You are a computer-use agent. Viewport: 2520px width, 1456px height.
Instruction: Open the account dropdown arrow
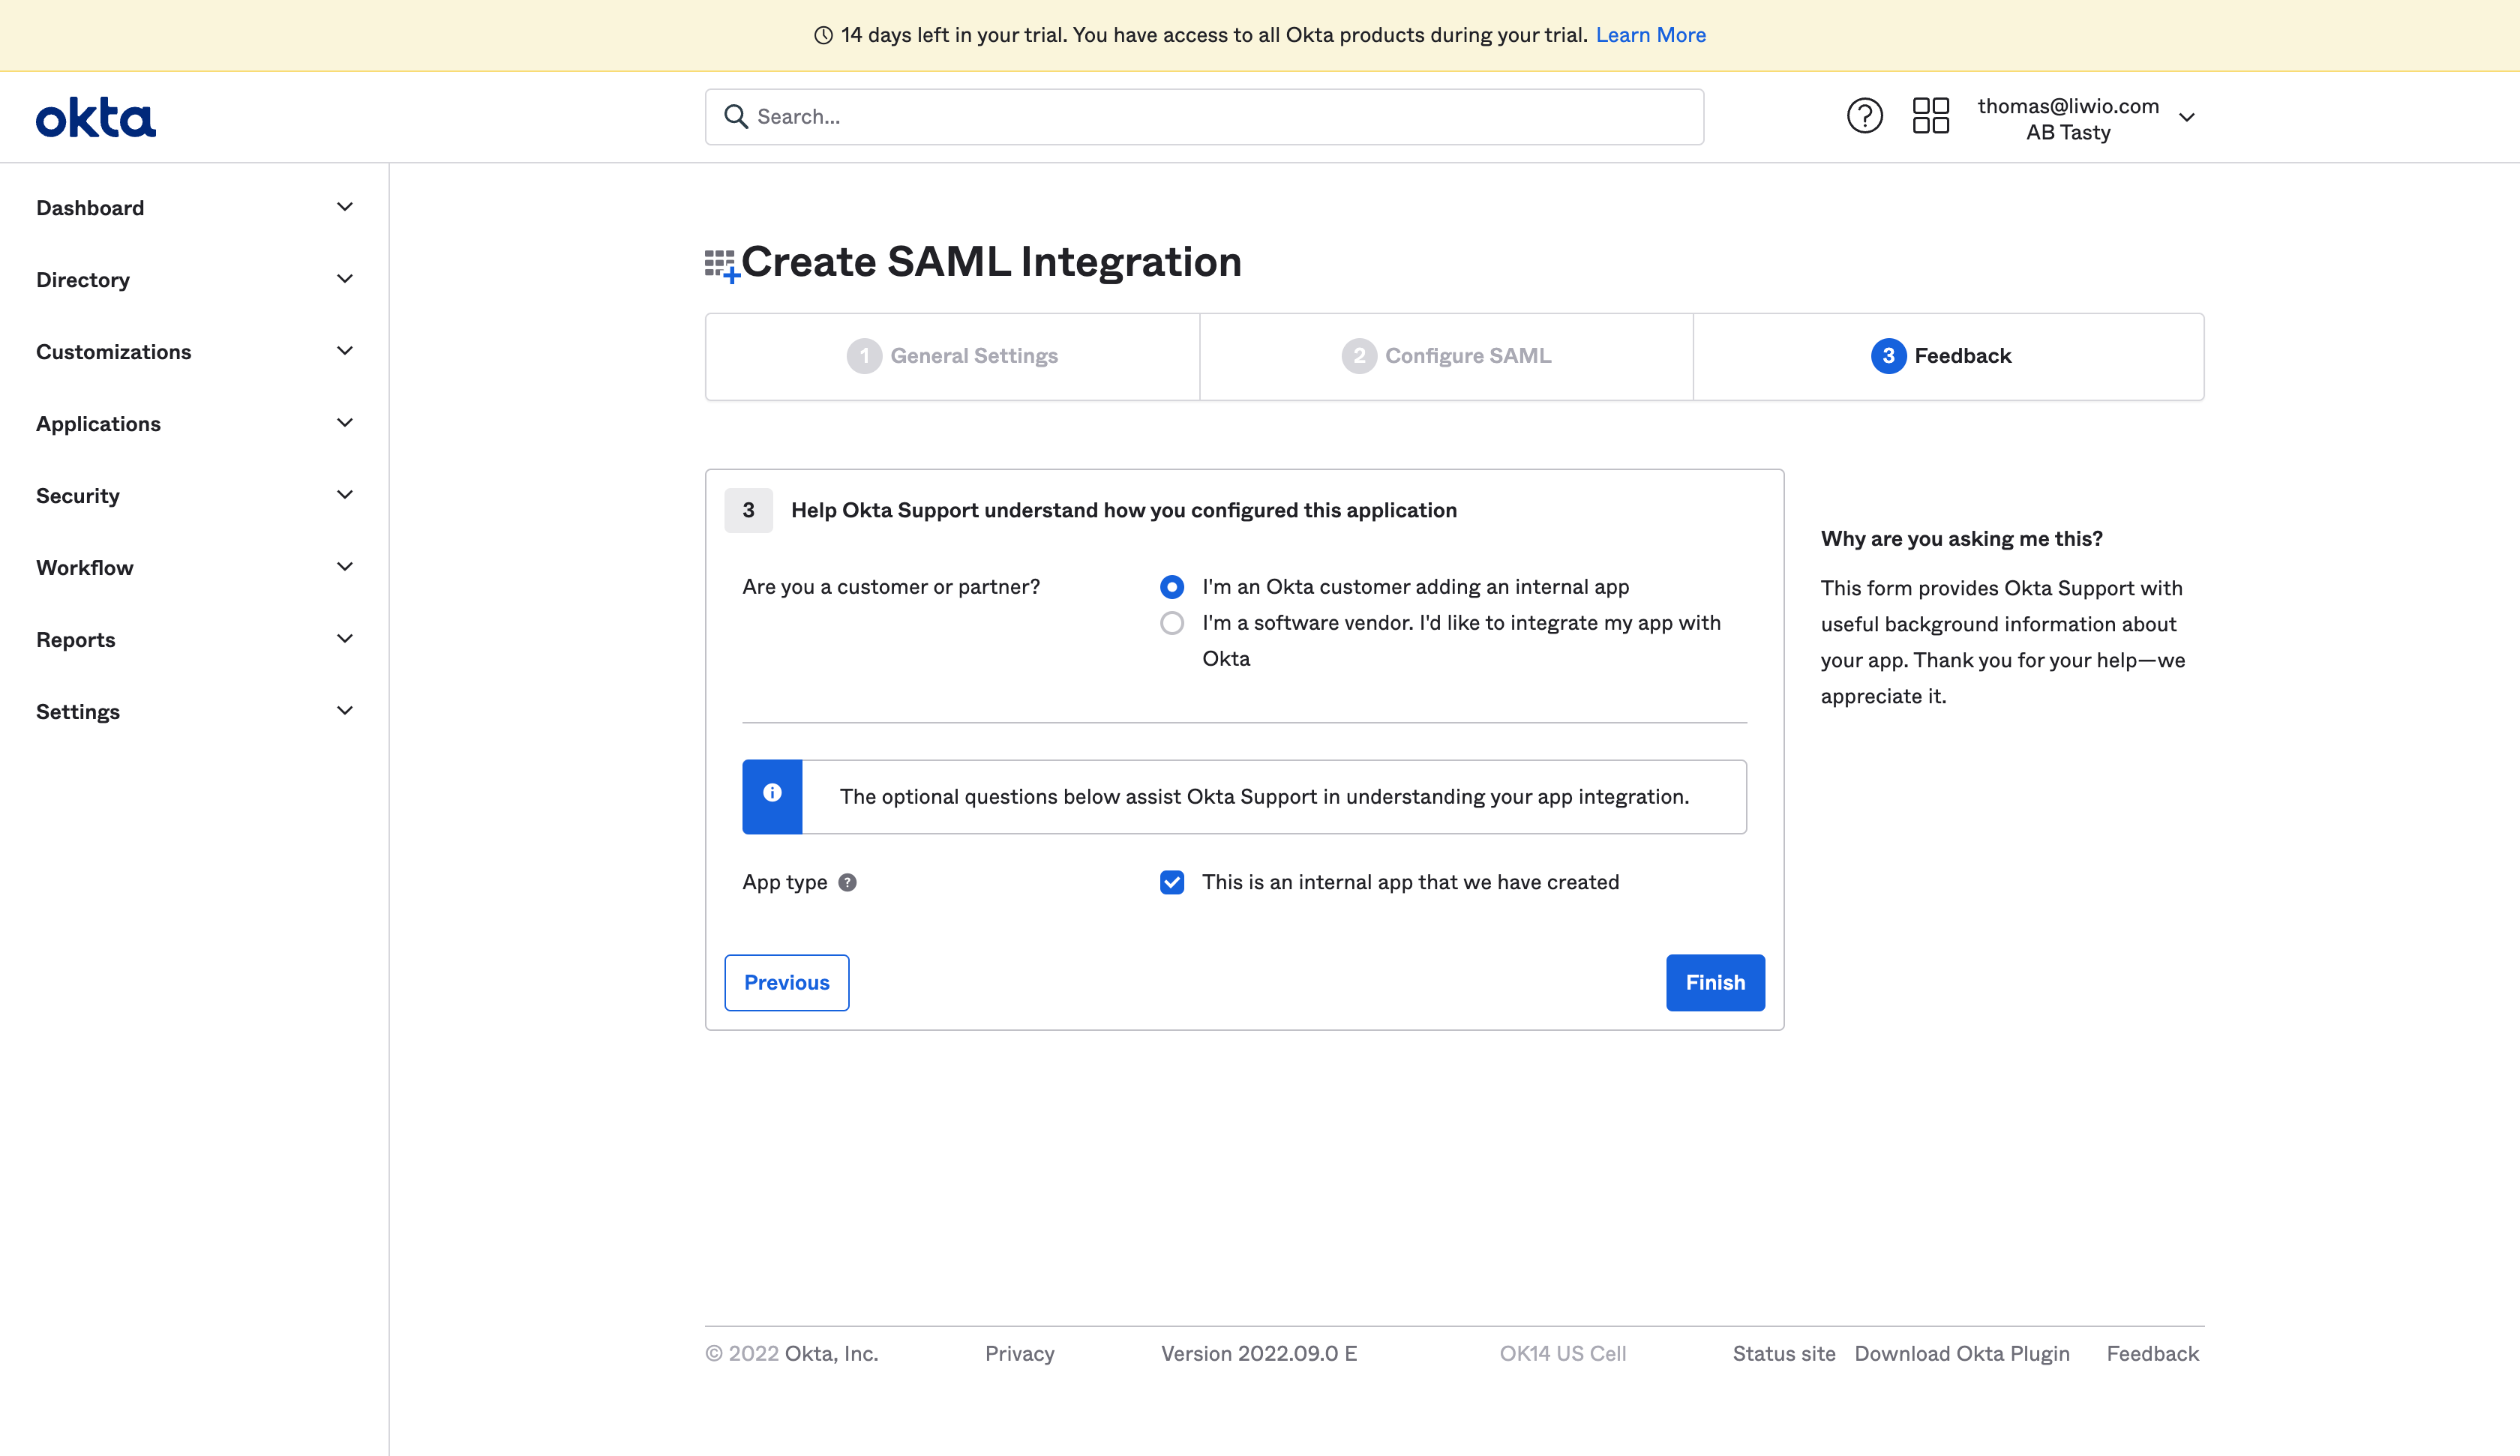click(2187, 118)
